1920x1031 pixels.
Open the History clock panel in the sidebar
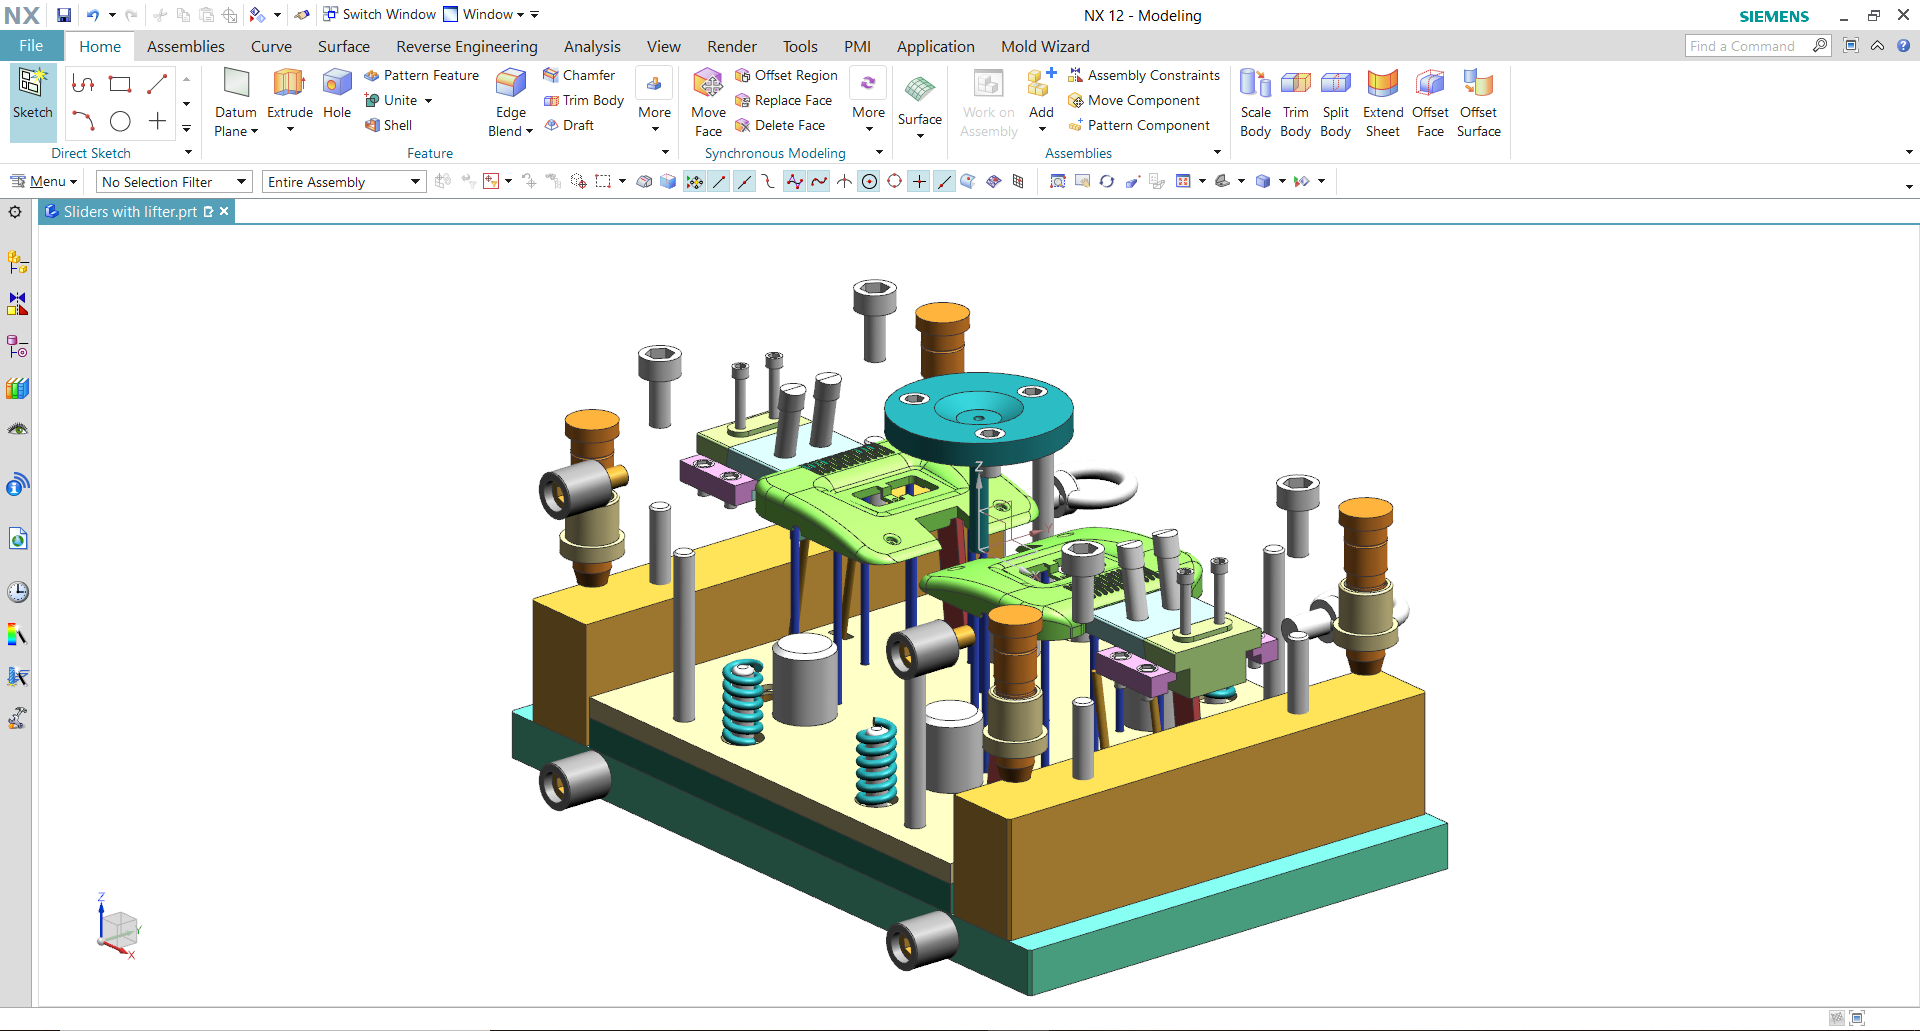(17, 591)
